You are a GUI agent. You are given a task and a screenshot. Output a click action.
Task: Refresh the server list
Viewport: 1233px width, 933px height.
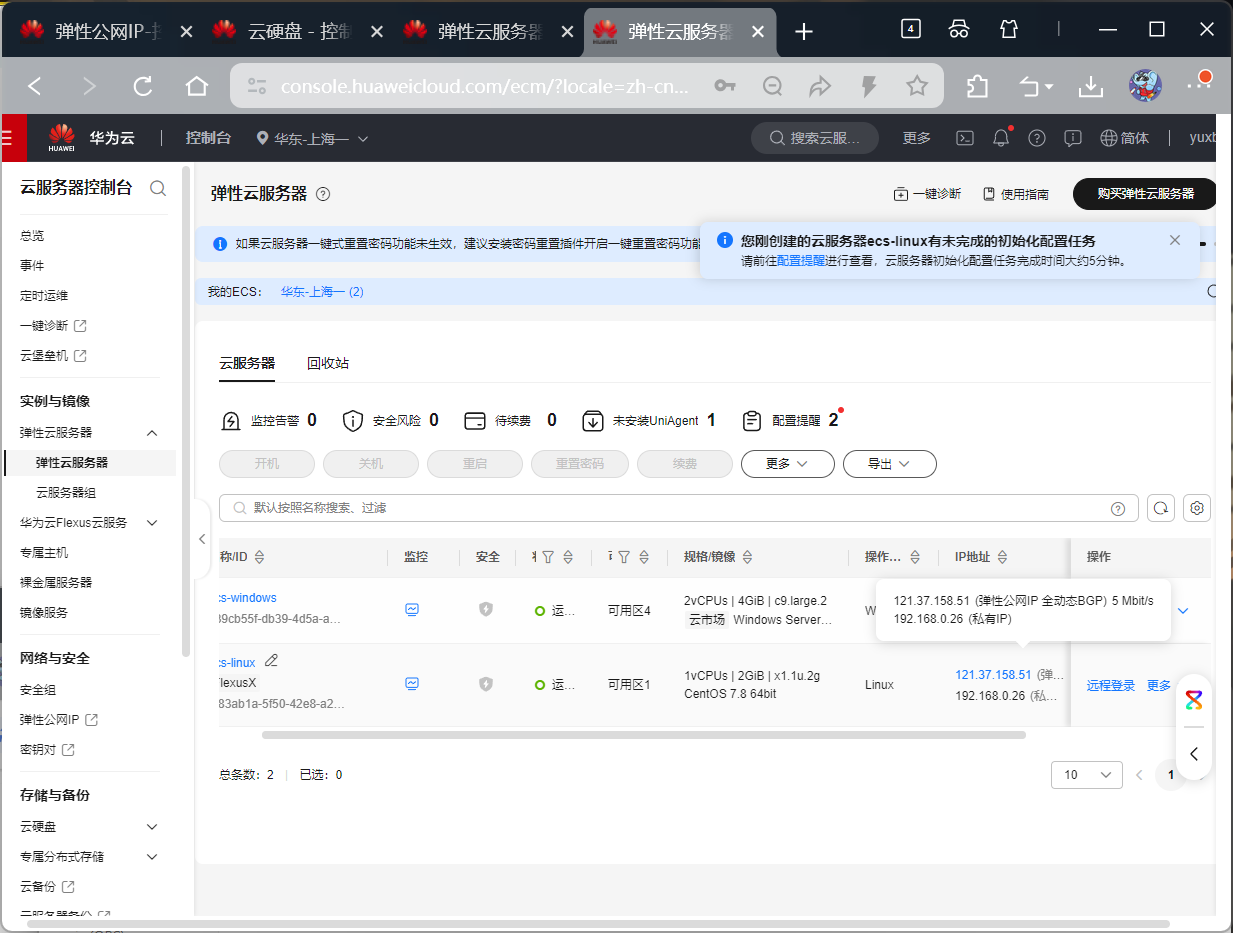(1161, 508)
